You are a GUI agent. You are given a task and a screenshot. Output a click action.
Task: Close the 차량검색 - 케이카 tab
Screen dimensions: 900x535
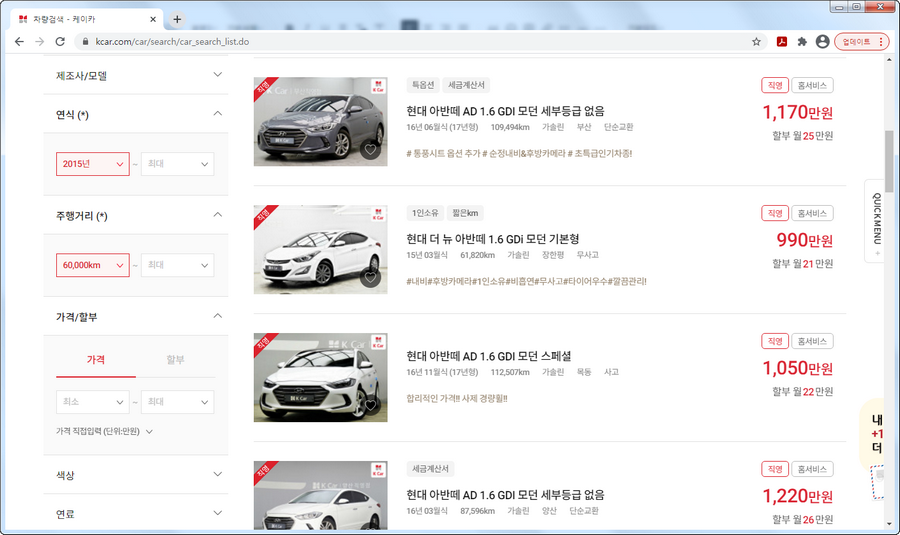153,19
